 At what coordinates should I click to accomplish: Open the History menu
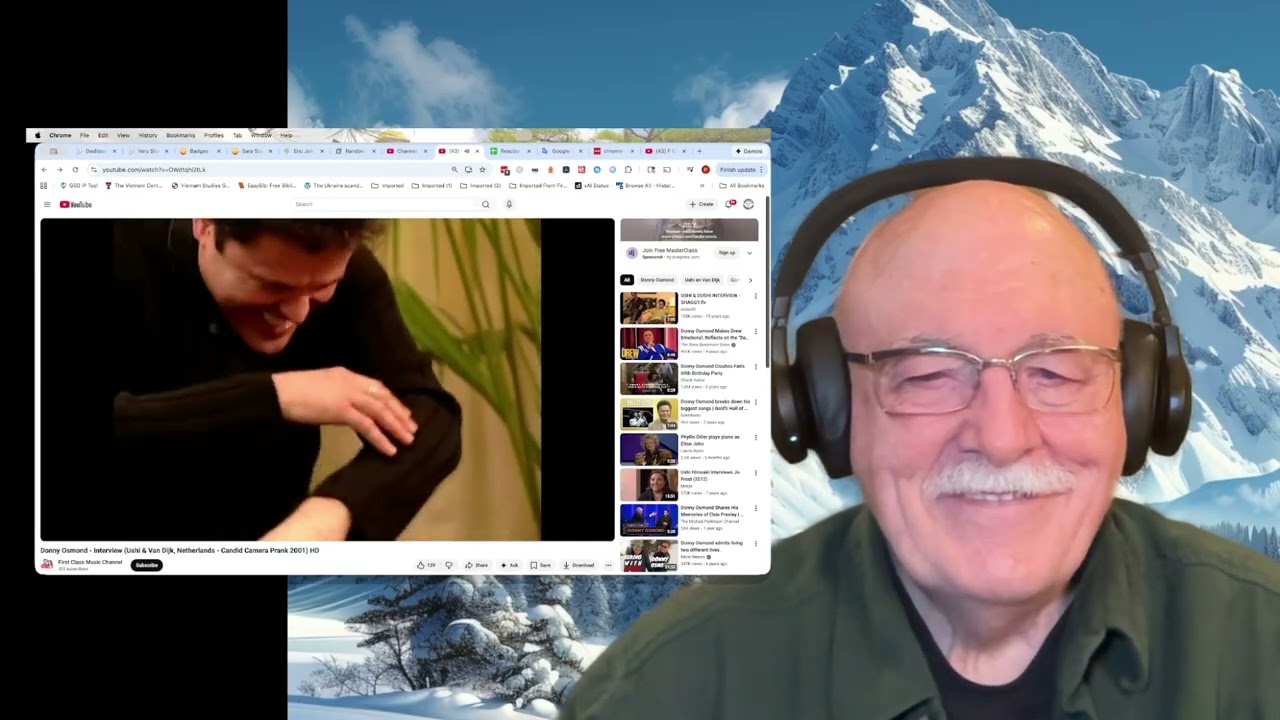click(148, 135)
